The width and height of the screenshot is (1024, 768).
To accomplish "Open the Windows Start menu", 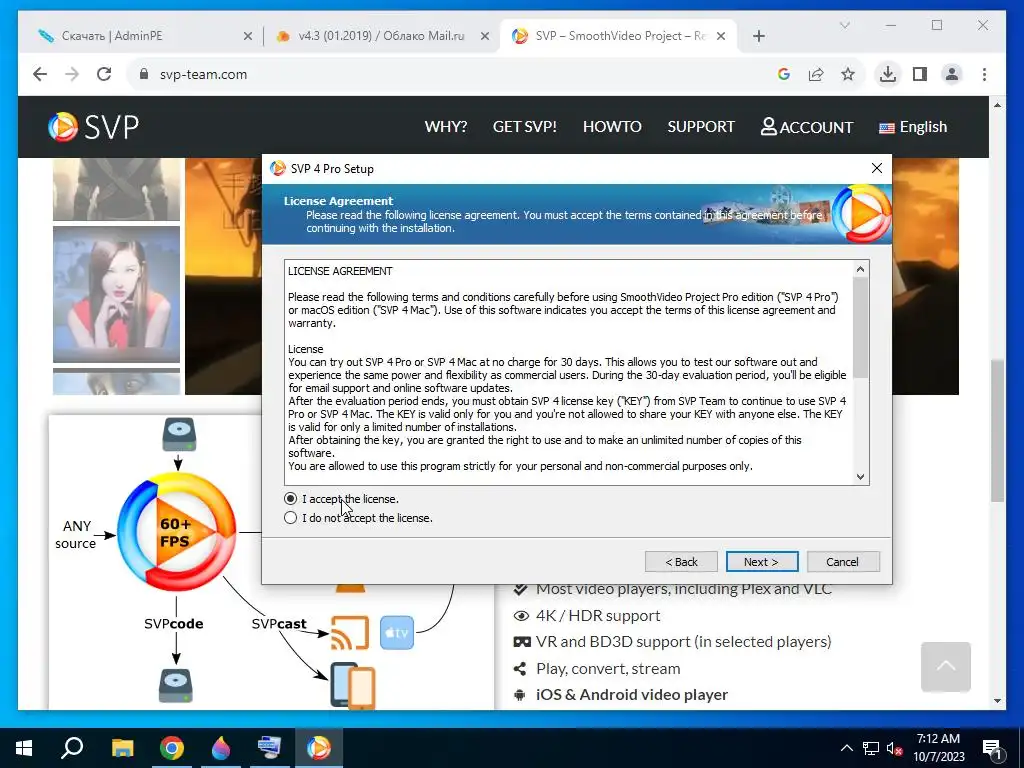I will point(24,748).
